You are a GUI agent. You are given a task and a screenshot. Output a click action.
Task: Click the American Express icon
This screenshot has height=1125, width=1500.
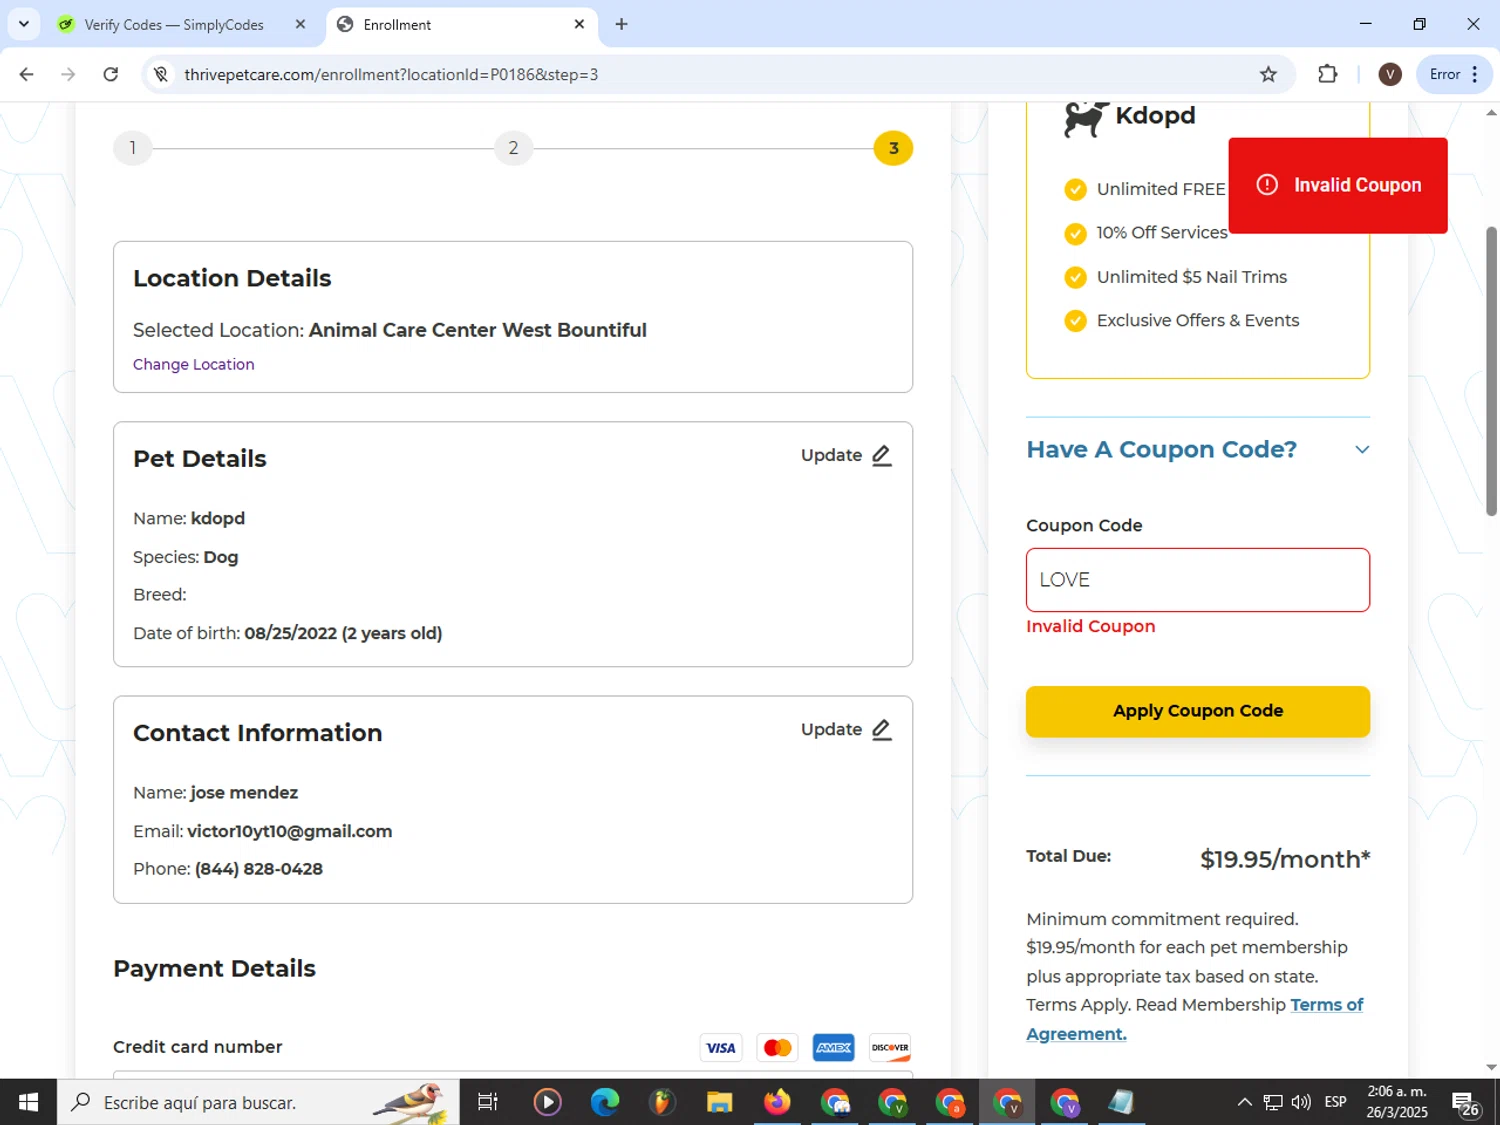(x=833, y=1047)
